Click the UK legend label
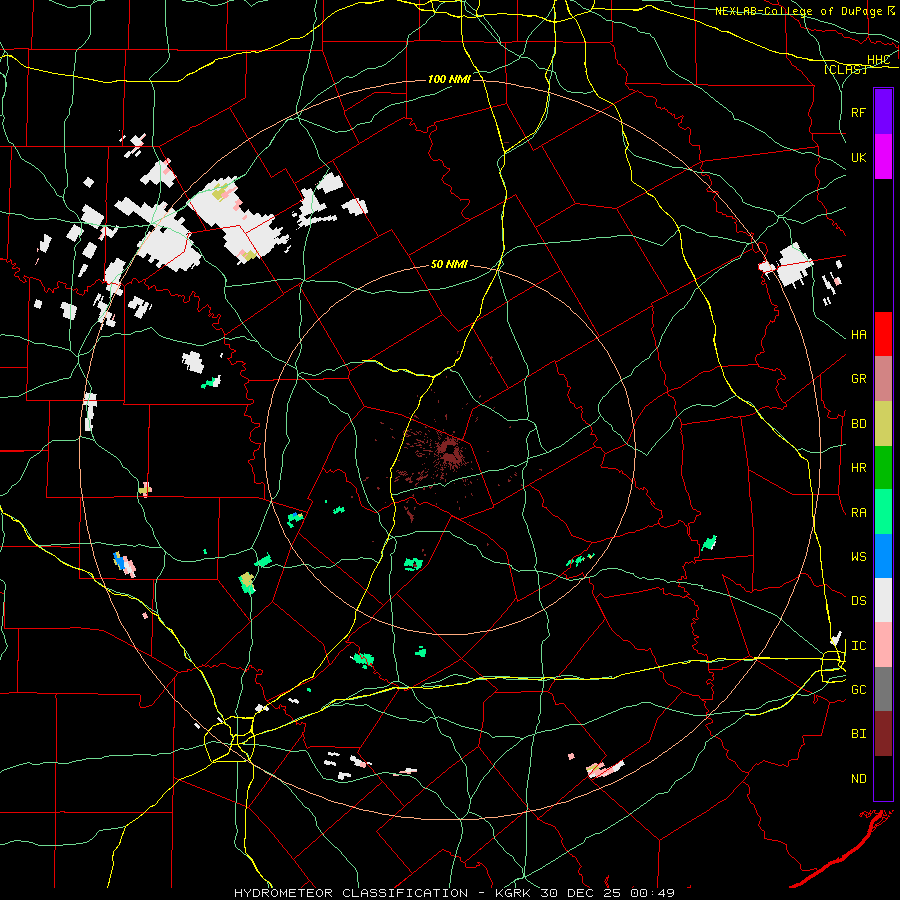900x900 pixels. (x=858, y=158)
